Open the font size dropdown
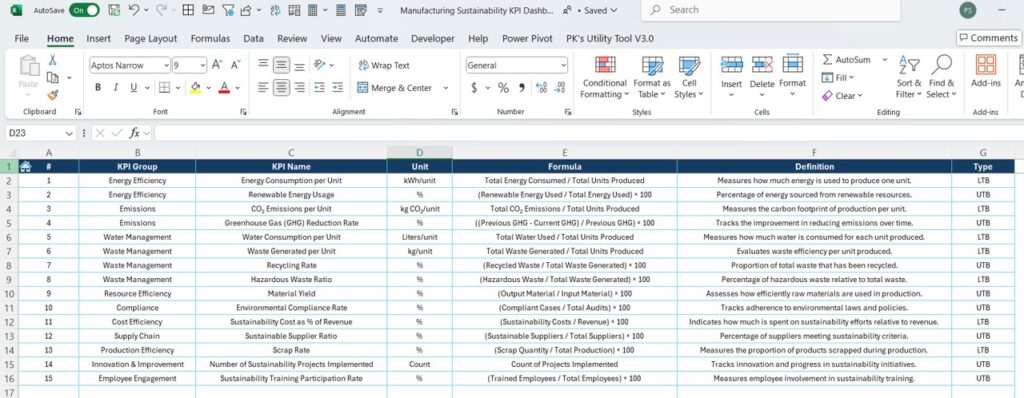 tap(202, 65)
